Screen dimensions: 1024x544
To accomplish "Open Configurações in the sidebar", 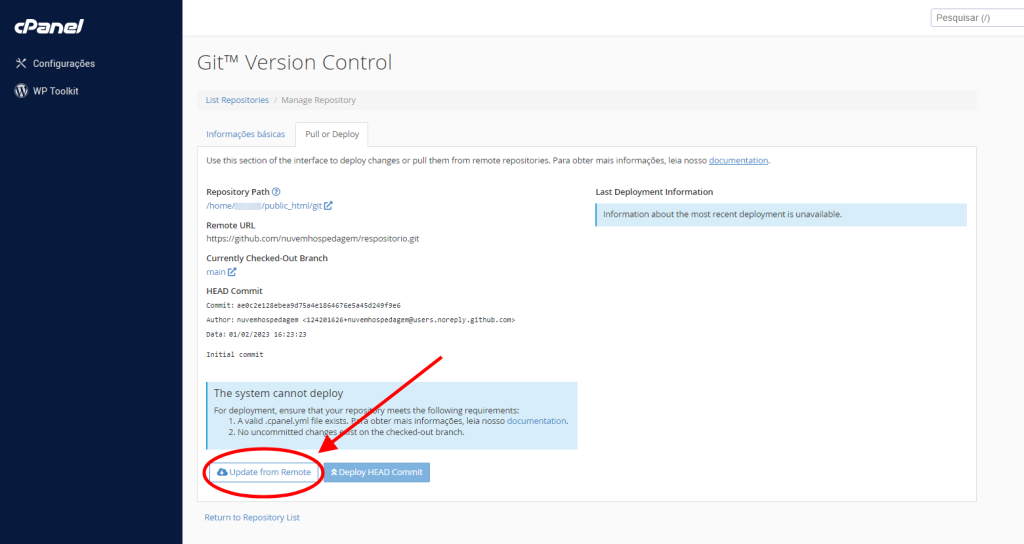I will [x=64, y=63].
